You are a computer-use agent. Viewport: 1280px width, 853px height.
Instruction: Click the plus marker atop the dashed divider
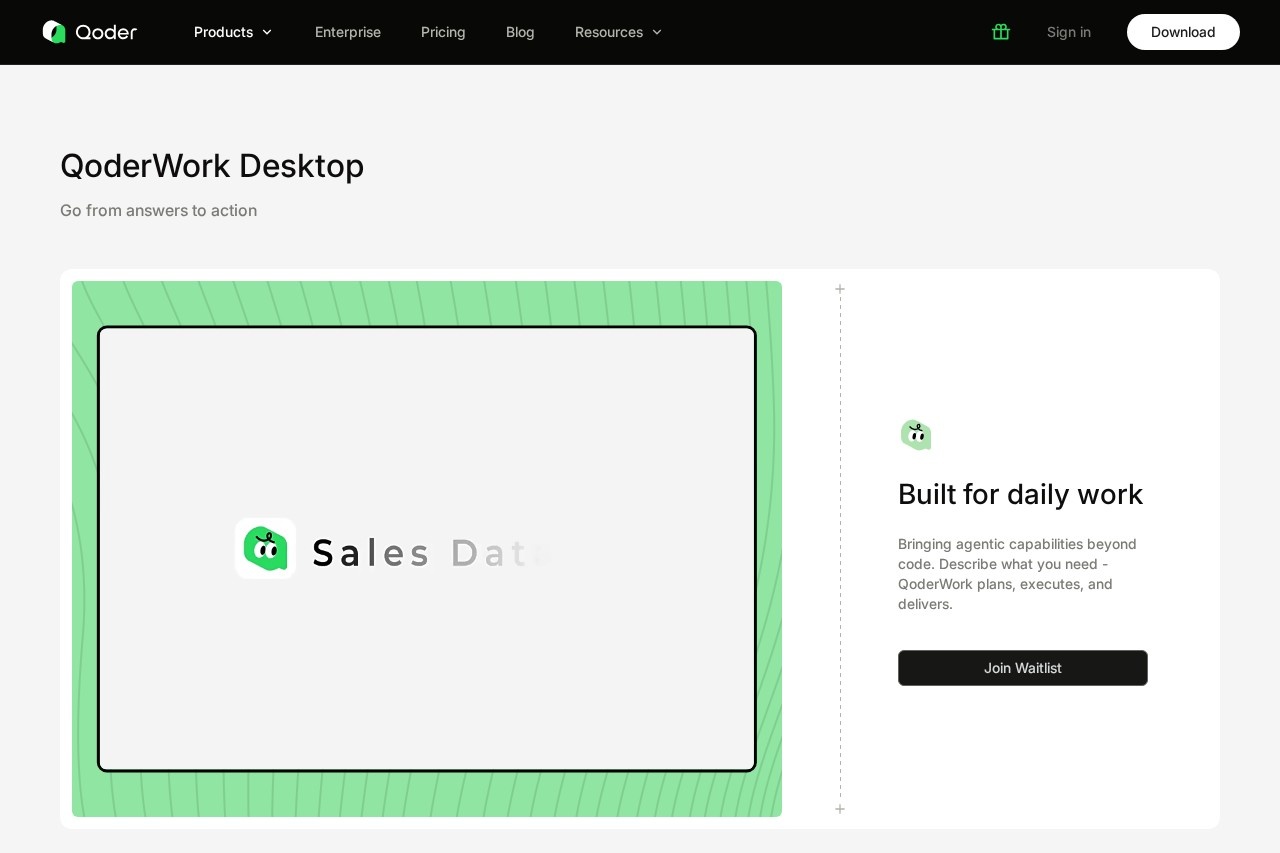840,289
